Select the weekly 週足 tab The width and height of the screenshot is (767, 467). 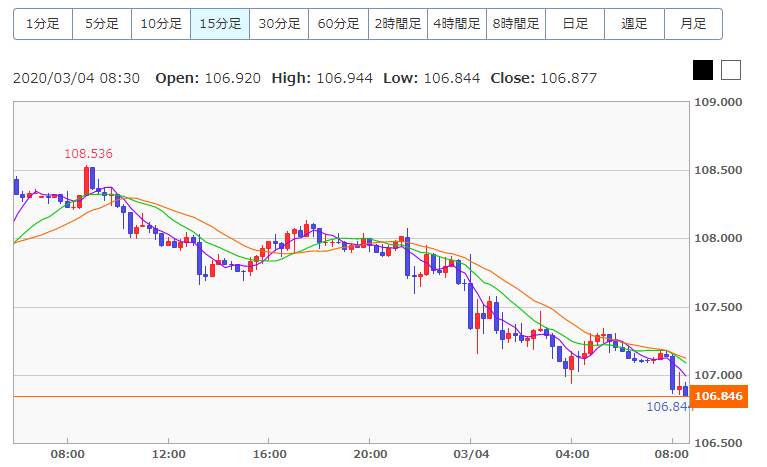pos(633,23)
